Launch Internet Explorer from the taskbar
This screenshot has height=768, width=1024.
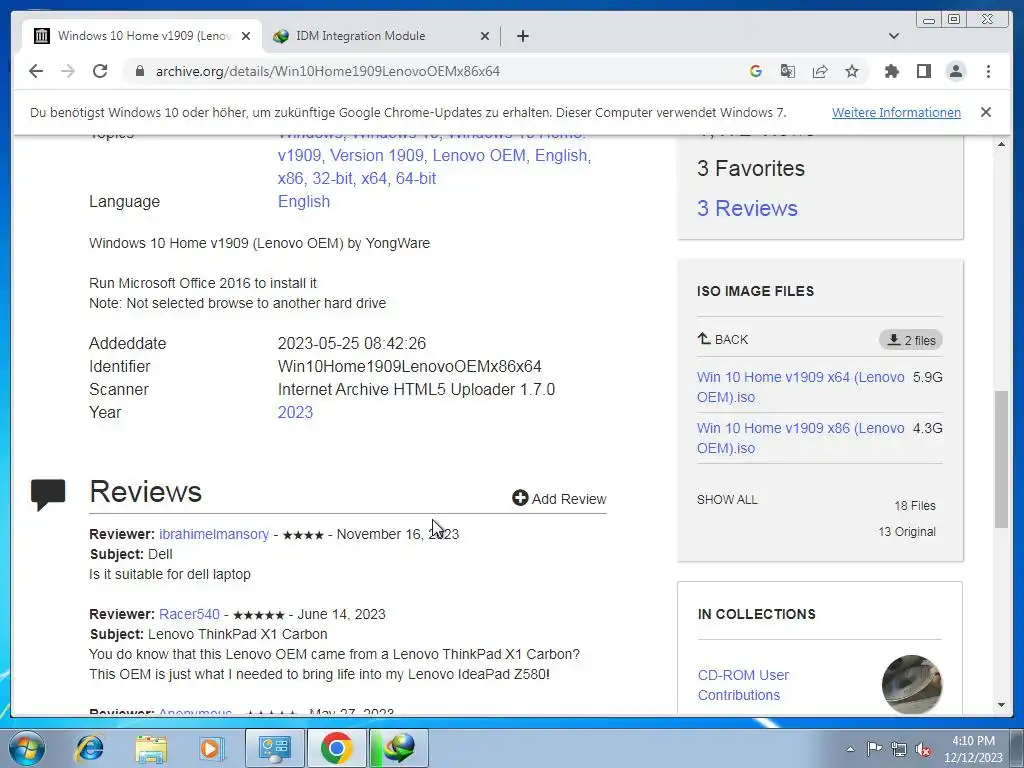tap(89, 748)
